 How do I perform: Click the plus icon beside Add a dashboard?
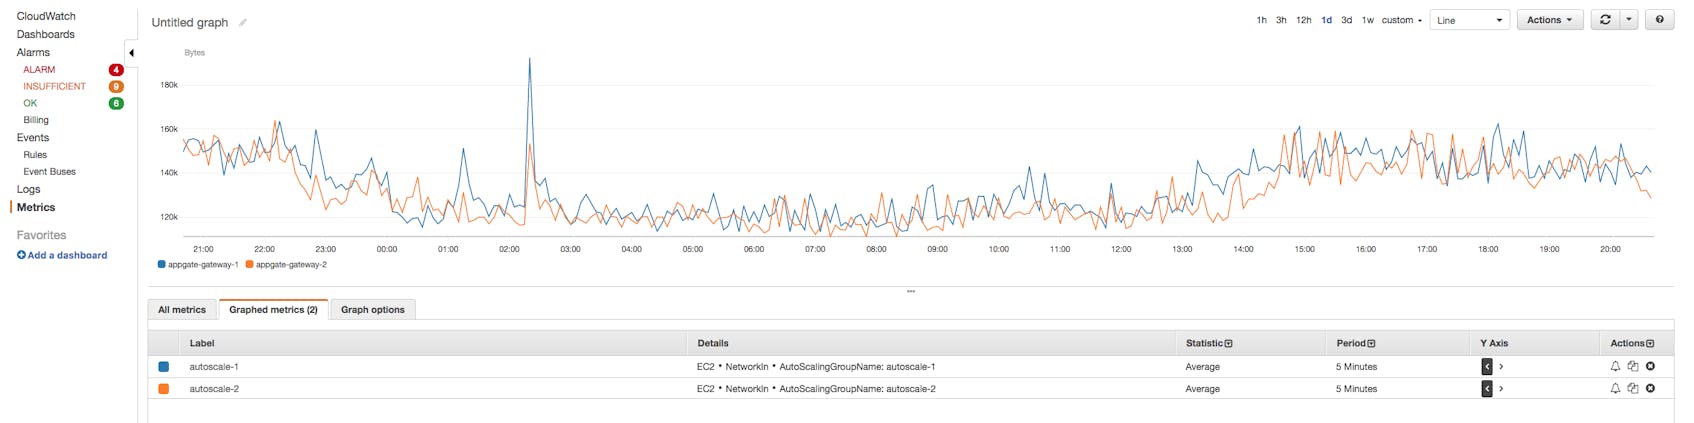point(21,255)
